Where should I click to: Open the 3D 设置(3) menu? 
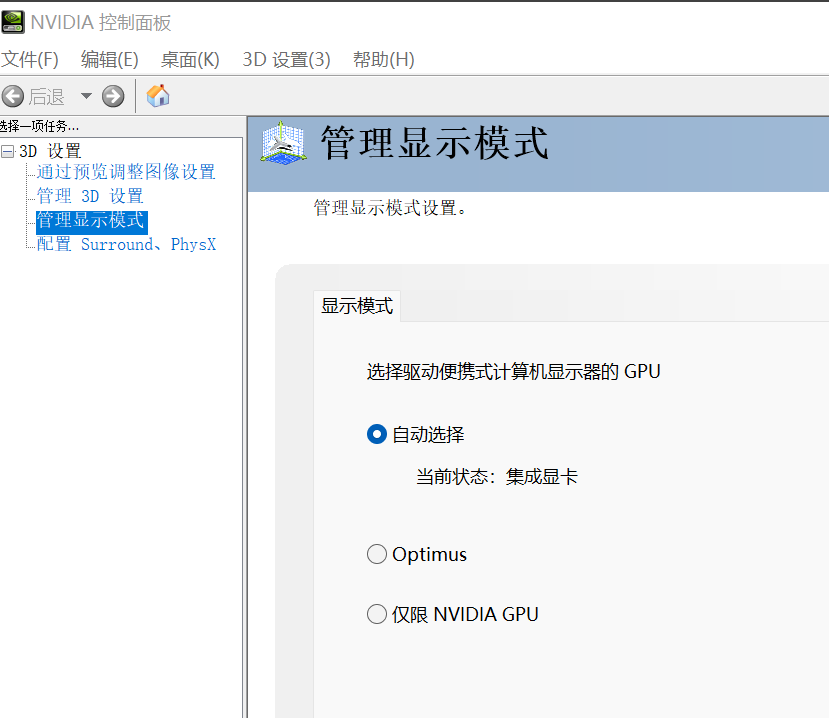point(286,59)
